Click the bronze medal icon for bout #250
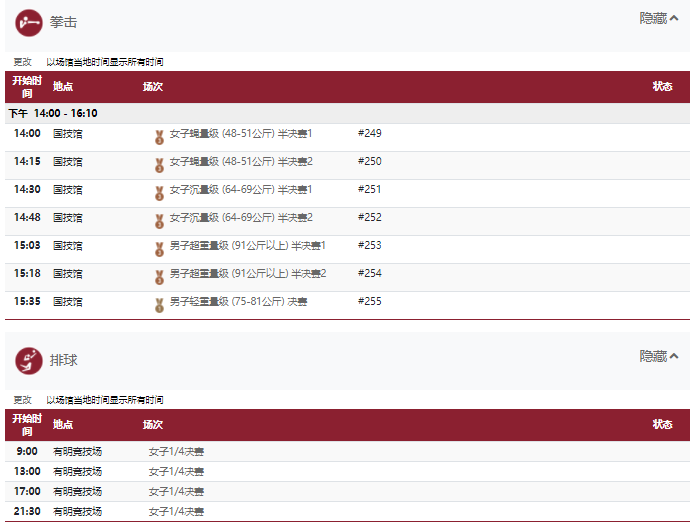 [159, 165]
